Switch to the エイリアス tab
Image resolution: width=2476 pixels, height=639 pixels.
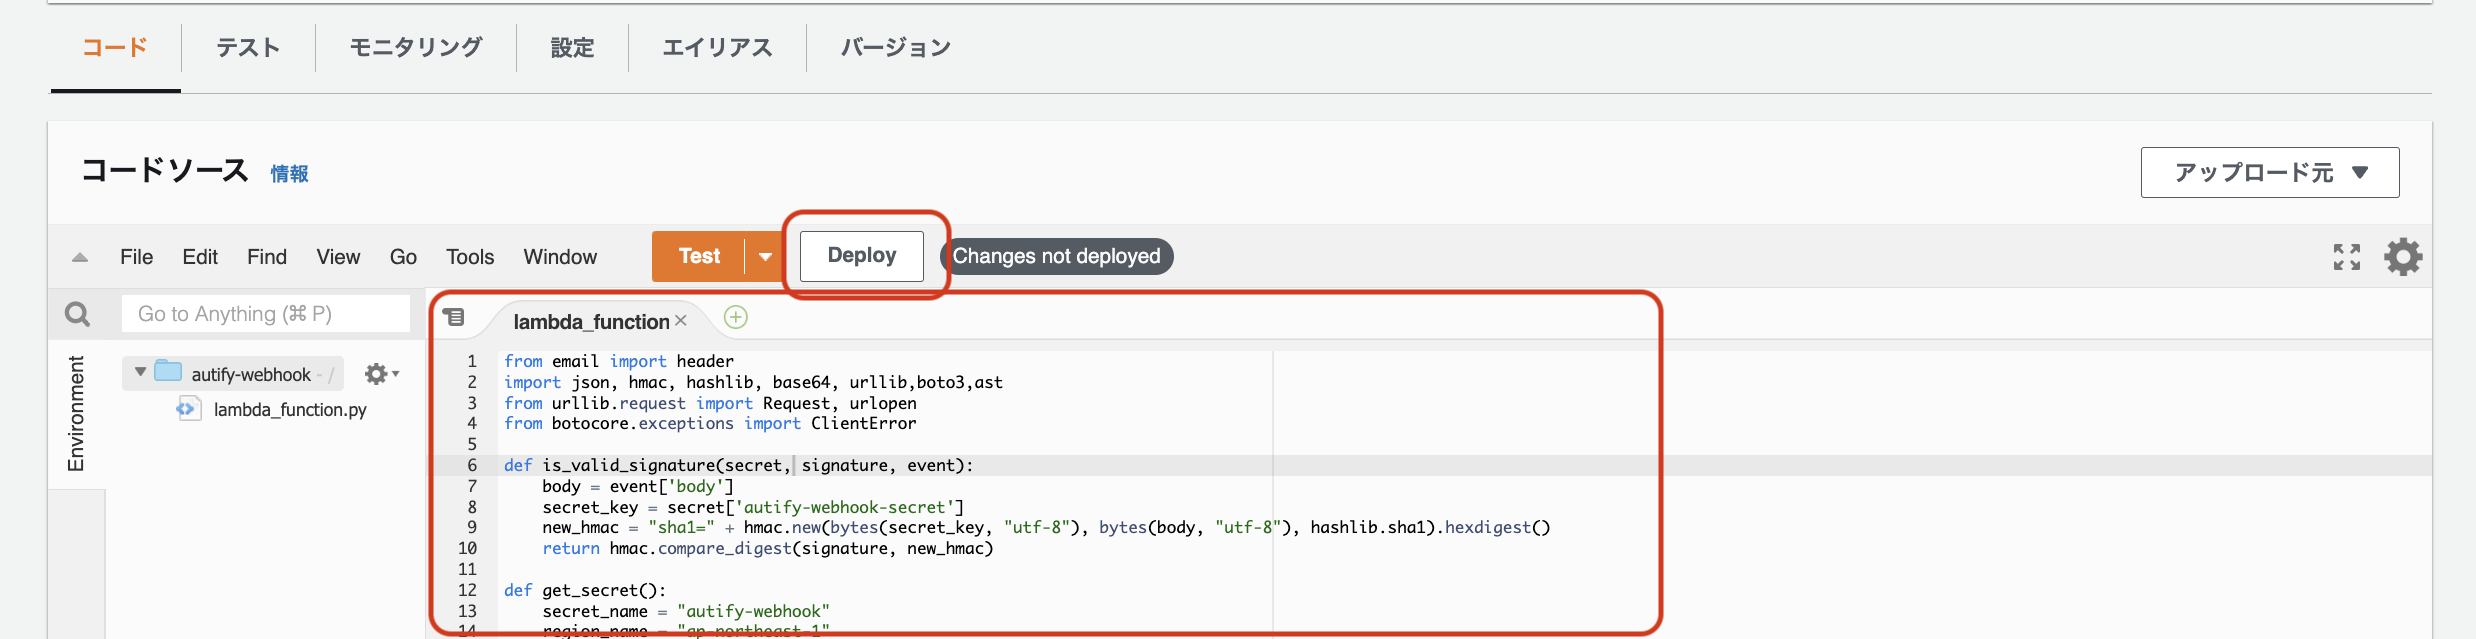click(717, 47)
